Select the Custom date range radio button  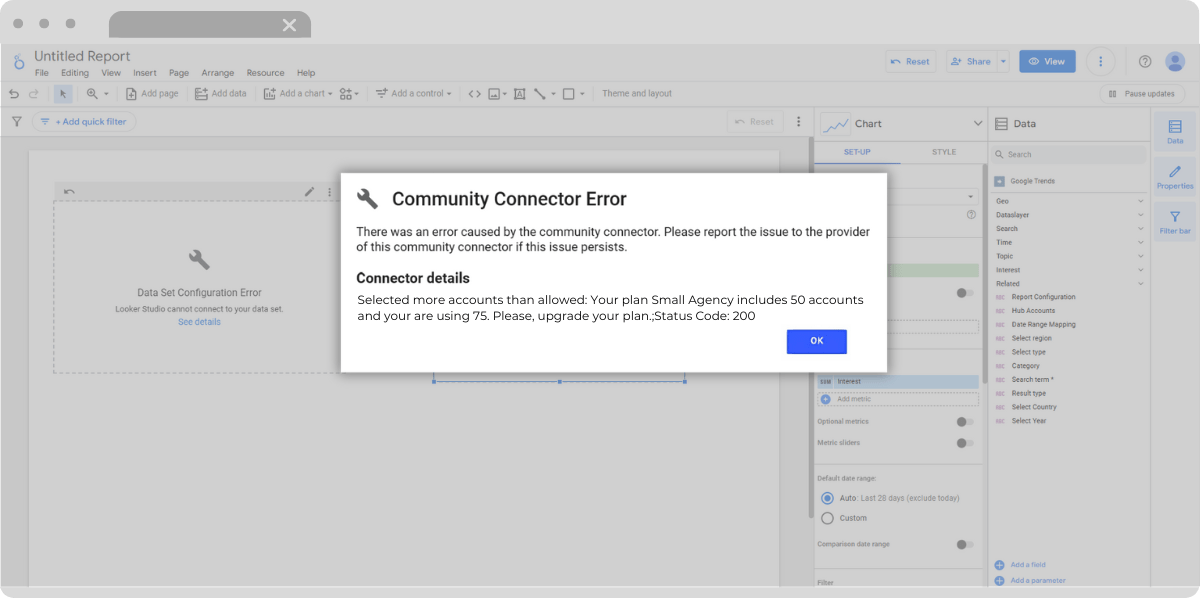click(x=827, y=517)
